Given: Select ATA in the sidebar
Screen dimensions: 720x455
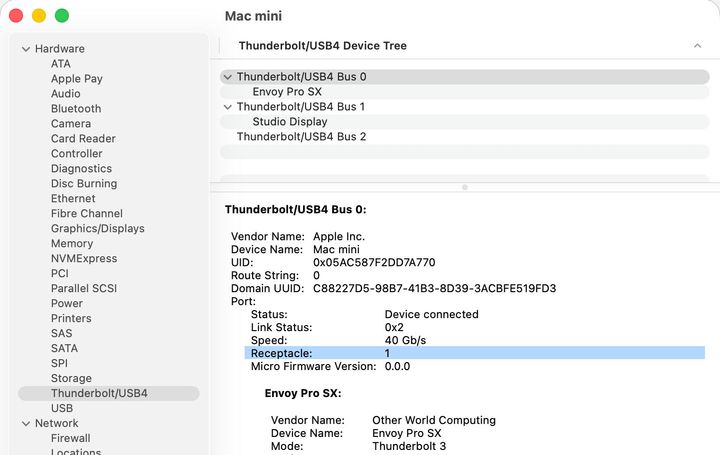Looking at the screenshot, I should point(61,64).
